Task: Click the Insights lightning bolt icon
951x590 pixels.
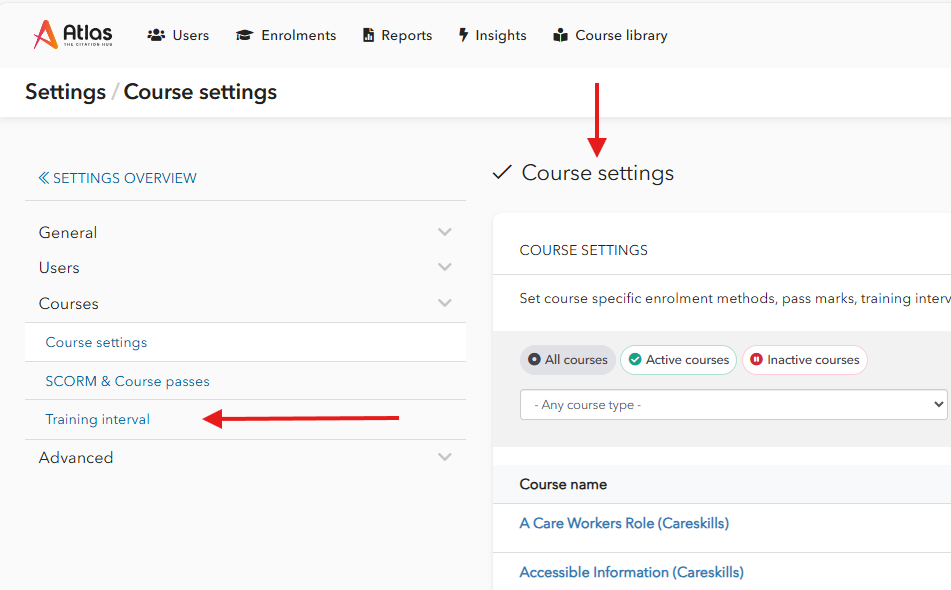Action: (x=464, y=35)
